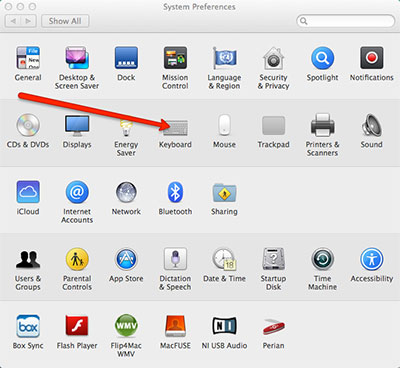Go forward with the right arrow button

click(29, 21)
